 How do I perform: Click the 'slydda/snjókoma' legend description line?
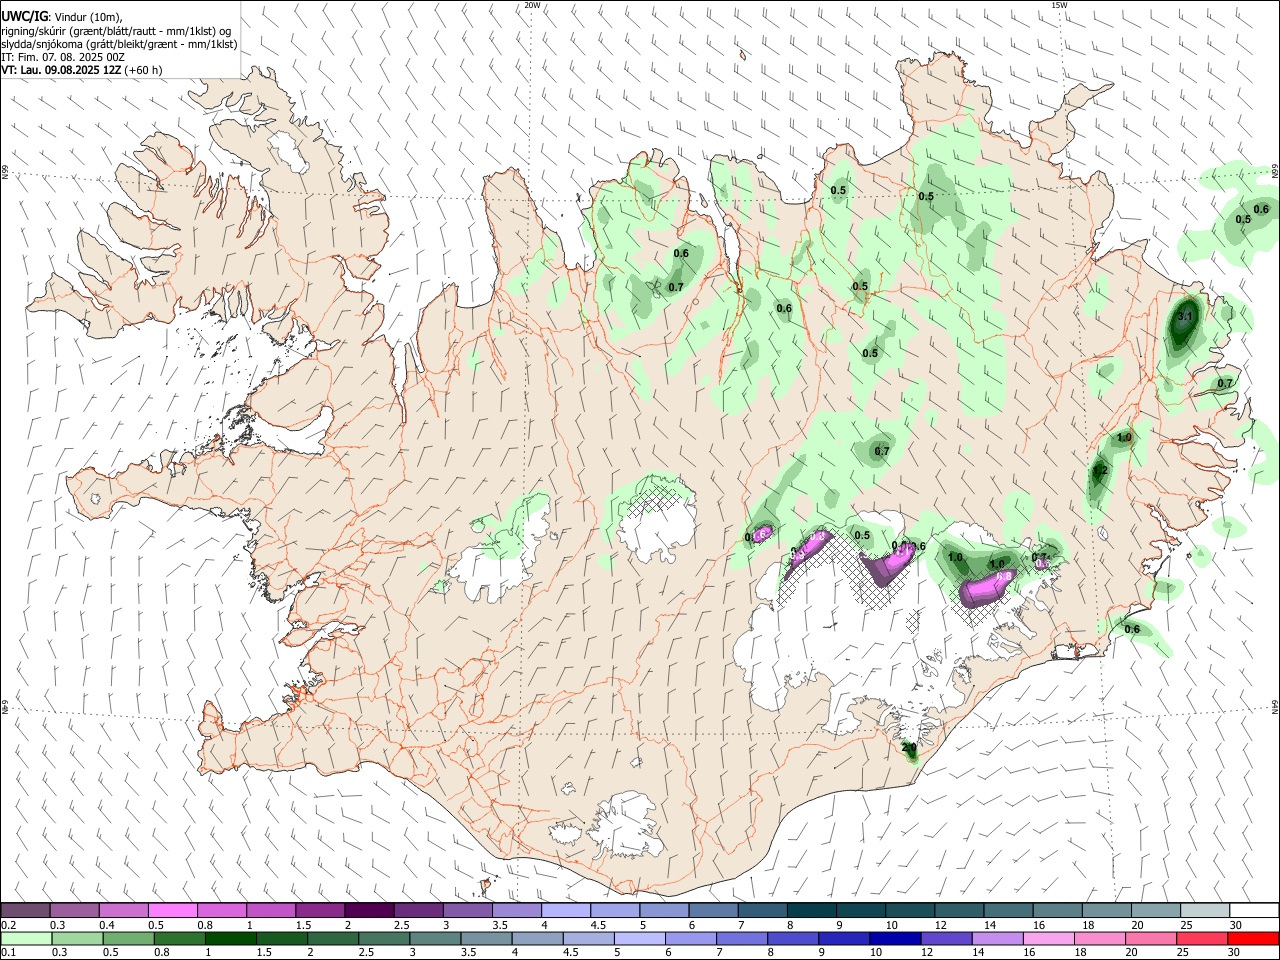[x=119, y=44]
